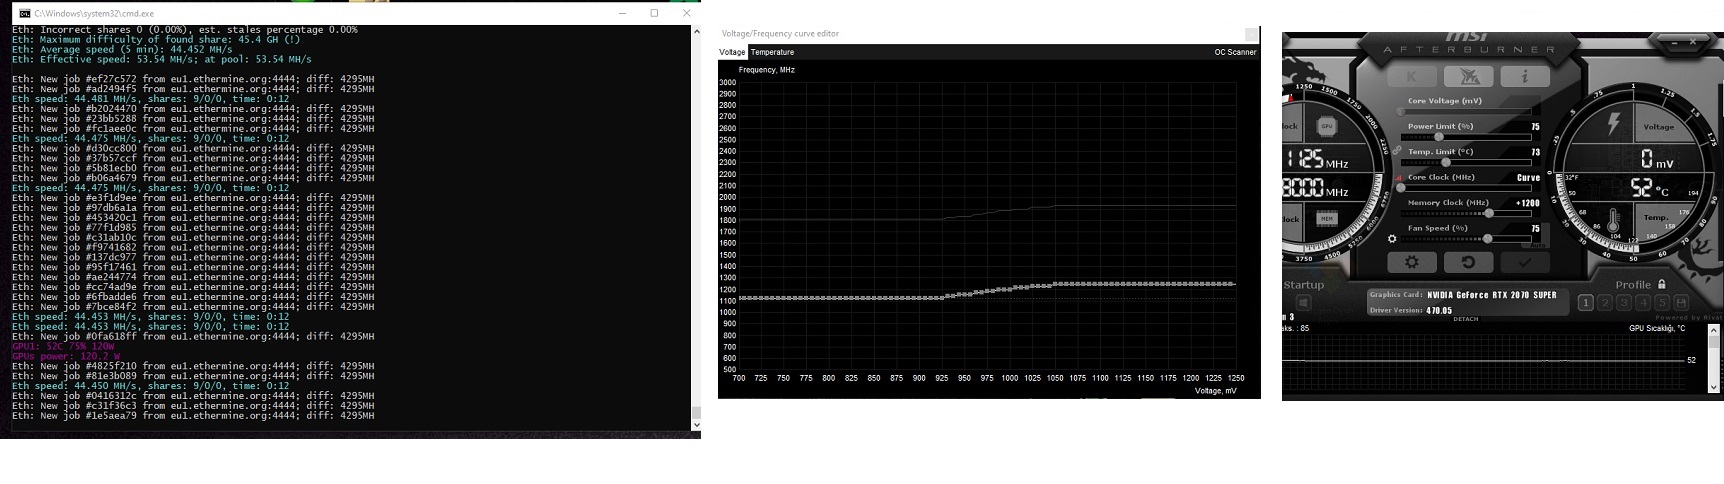Click the cmd.exe title bar icon
This screenshot has height=484, width=1724.
tap(25, 13)
